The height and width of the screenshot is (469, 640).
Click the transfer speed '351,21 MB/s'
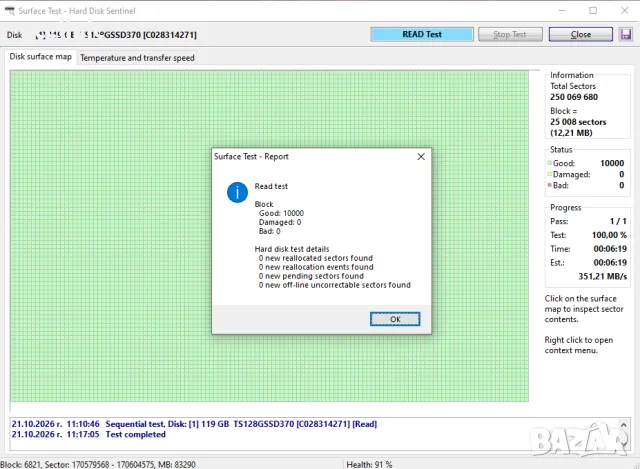602,276
